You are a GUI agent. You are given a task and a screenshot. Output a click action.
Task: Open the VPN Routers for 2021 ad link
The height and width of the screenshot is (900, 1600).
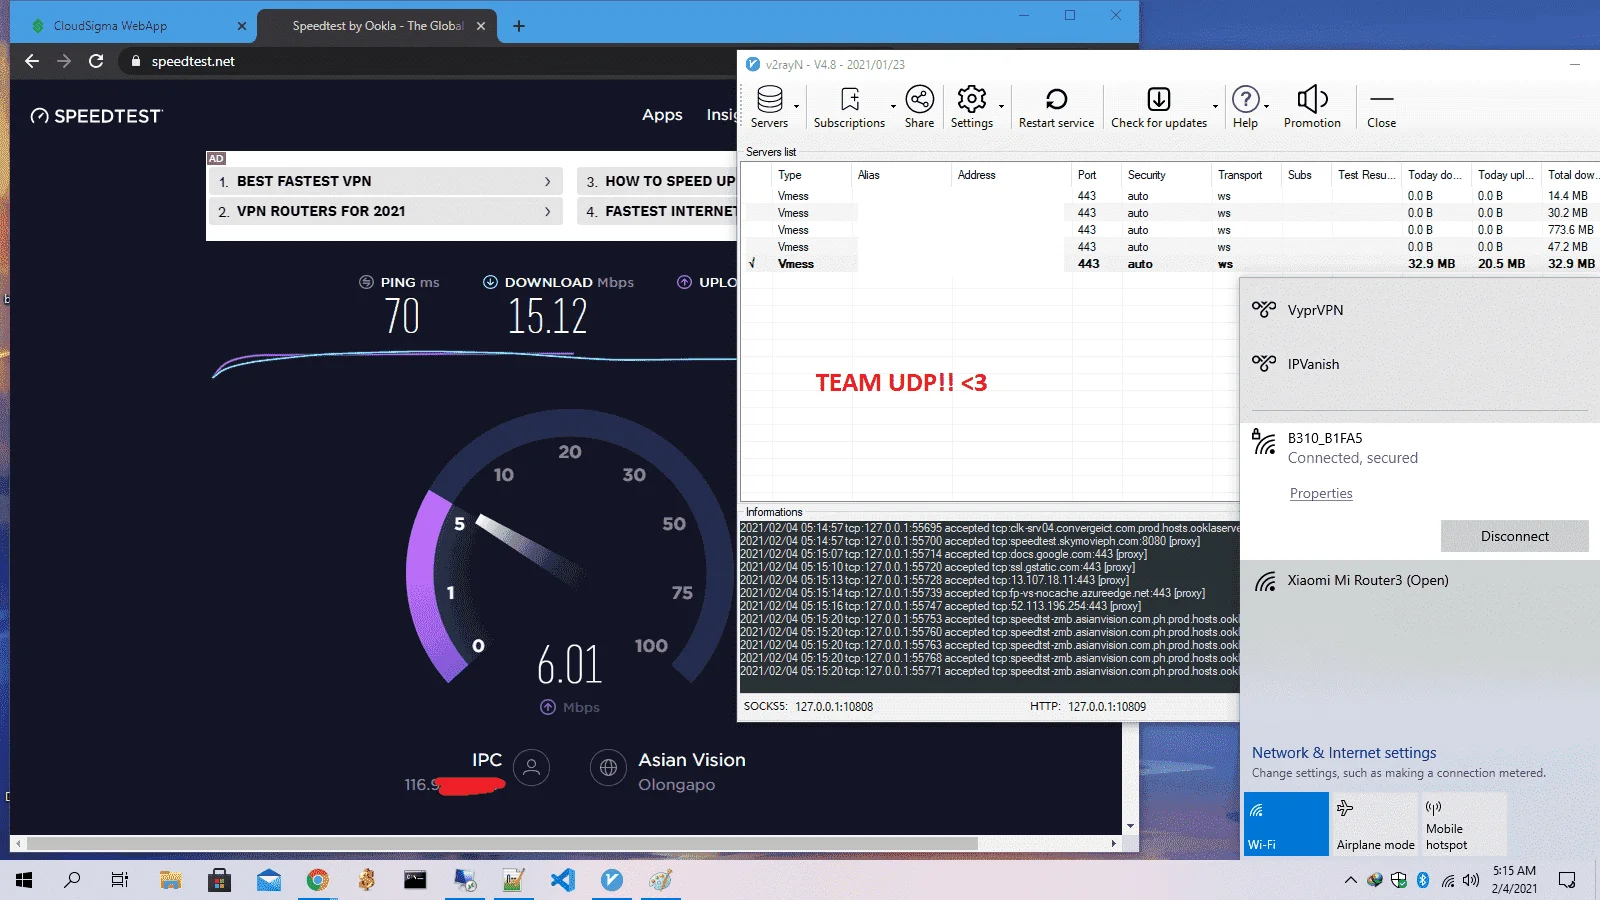click(x=385, y=211)
